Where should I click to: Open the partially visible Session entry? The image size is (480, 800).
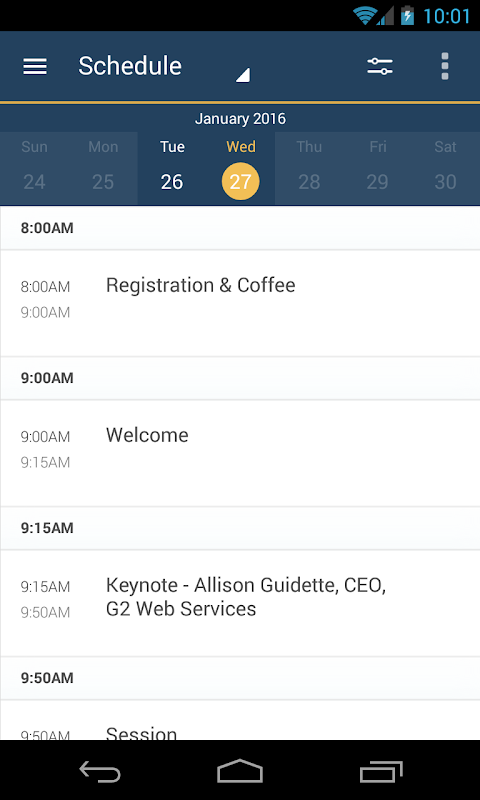(240, 720)
